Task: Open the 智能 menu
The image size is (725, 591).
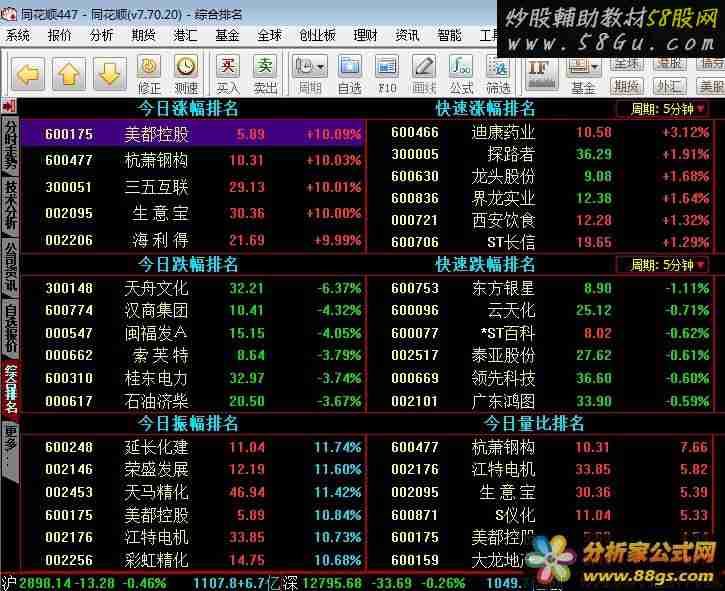Action: [449, 35]
